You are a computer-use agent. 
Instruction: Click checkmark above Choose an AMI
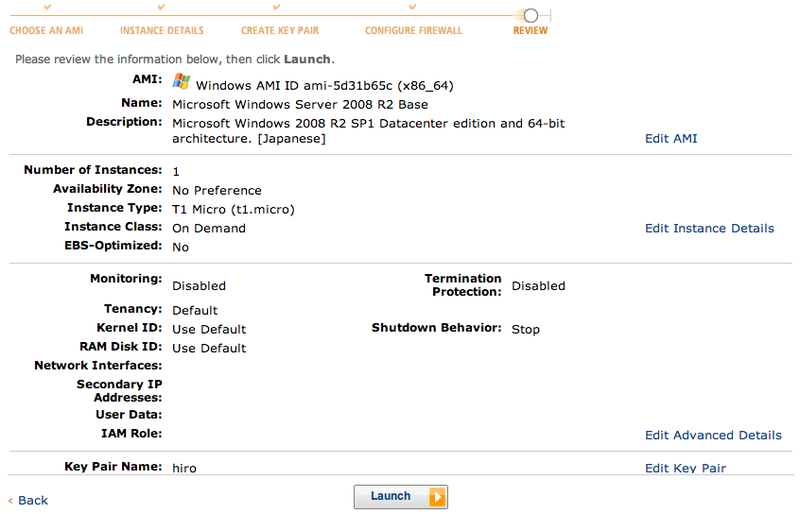pos(47,7)
